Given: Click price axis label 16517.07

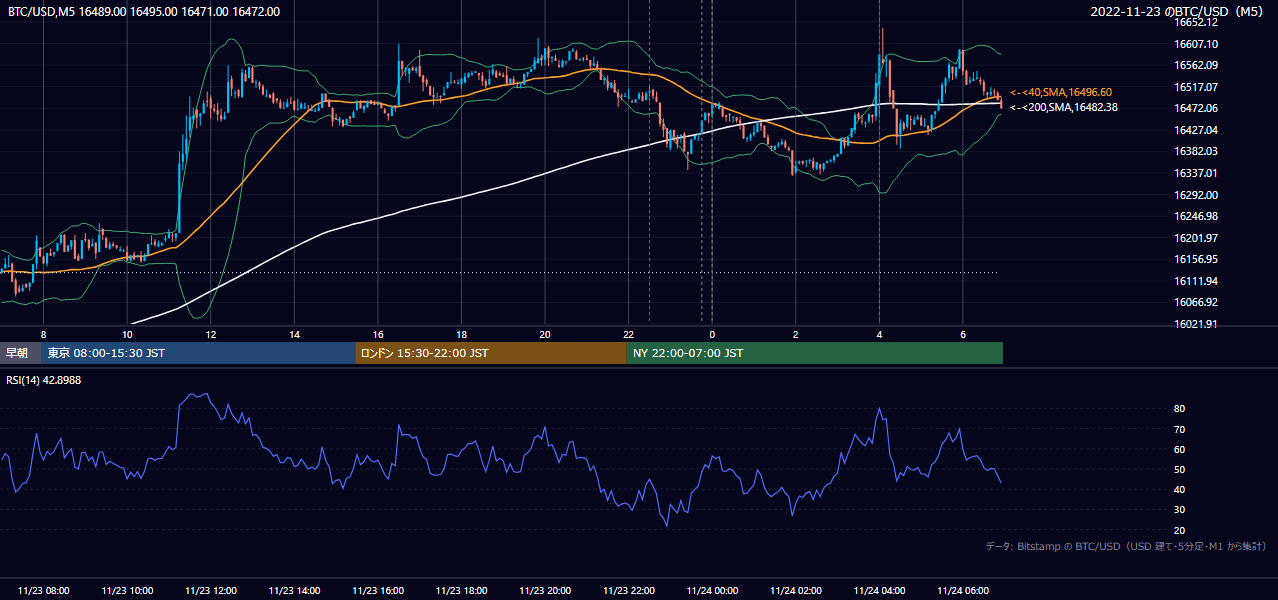Looking at the screenshot, I should [1195, 87].
